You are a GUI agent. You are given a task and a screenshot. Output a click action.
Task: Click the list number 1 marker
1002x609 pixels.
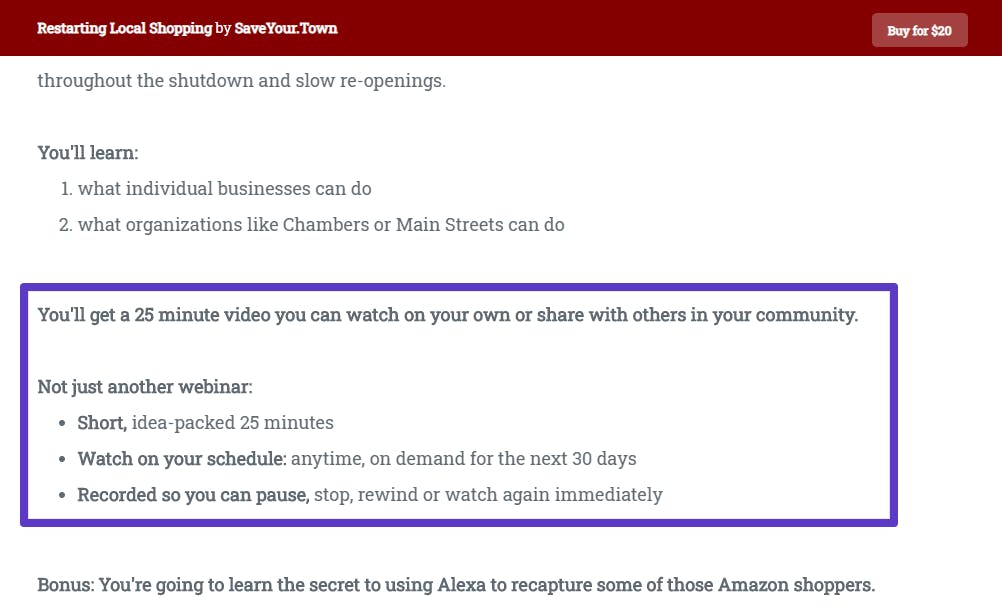pos(66,189)
